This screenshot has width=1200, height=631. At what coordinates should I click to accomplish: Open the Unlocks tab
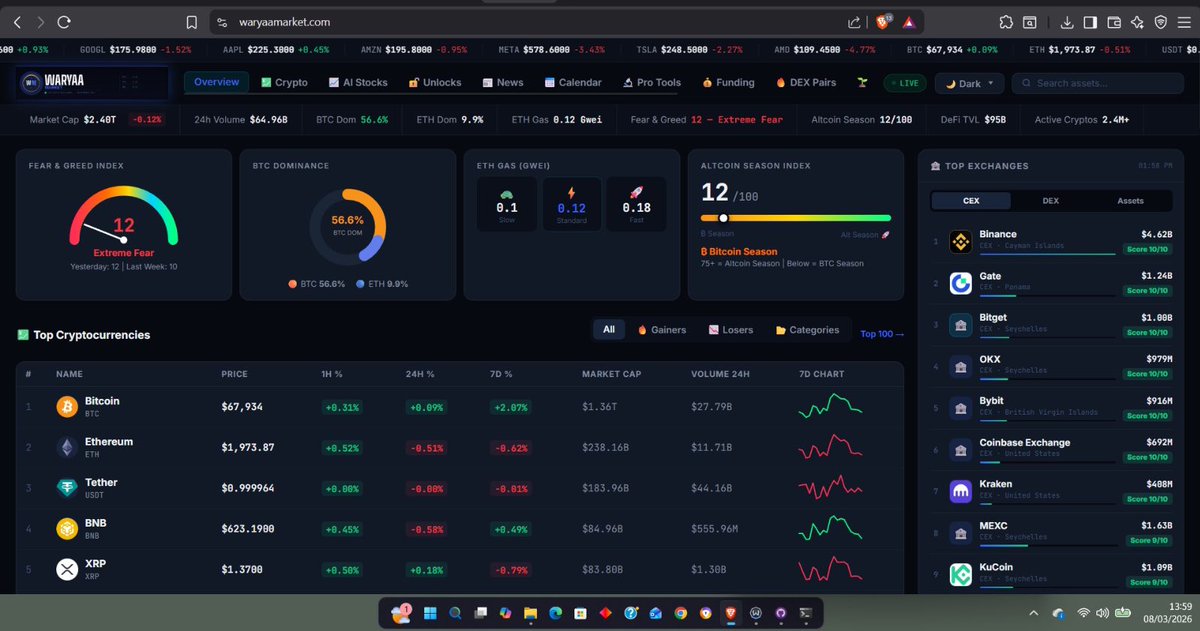click(435, 83)
